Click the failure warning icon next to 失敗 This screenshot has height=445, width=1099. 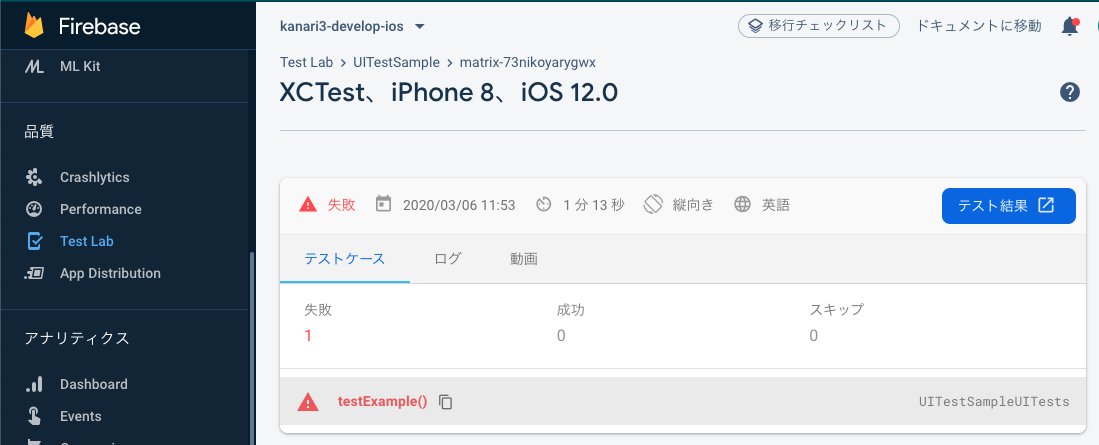pos(308,205)
